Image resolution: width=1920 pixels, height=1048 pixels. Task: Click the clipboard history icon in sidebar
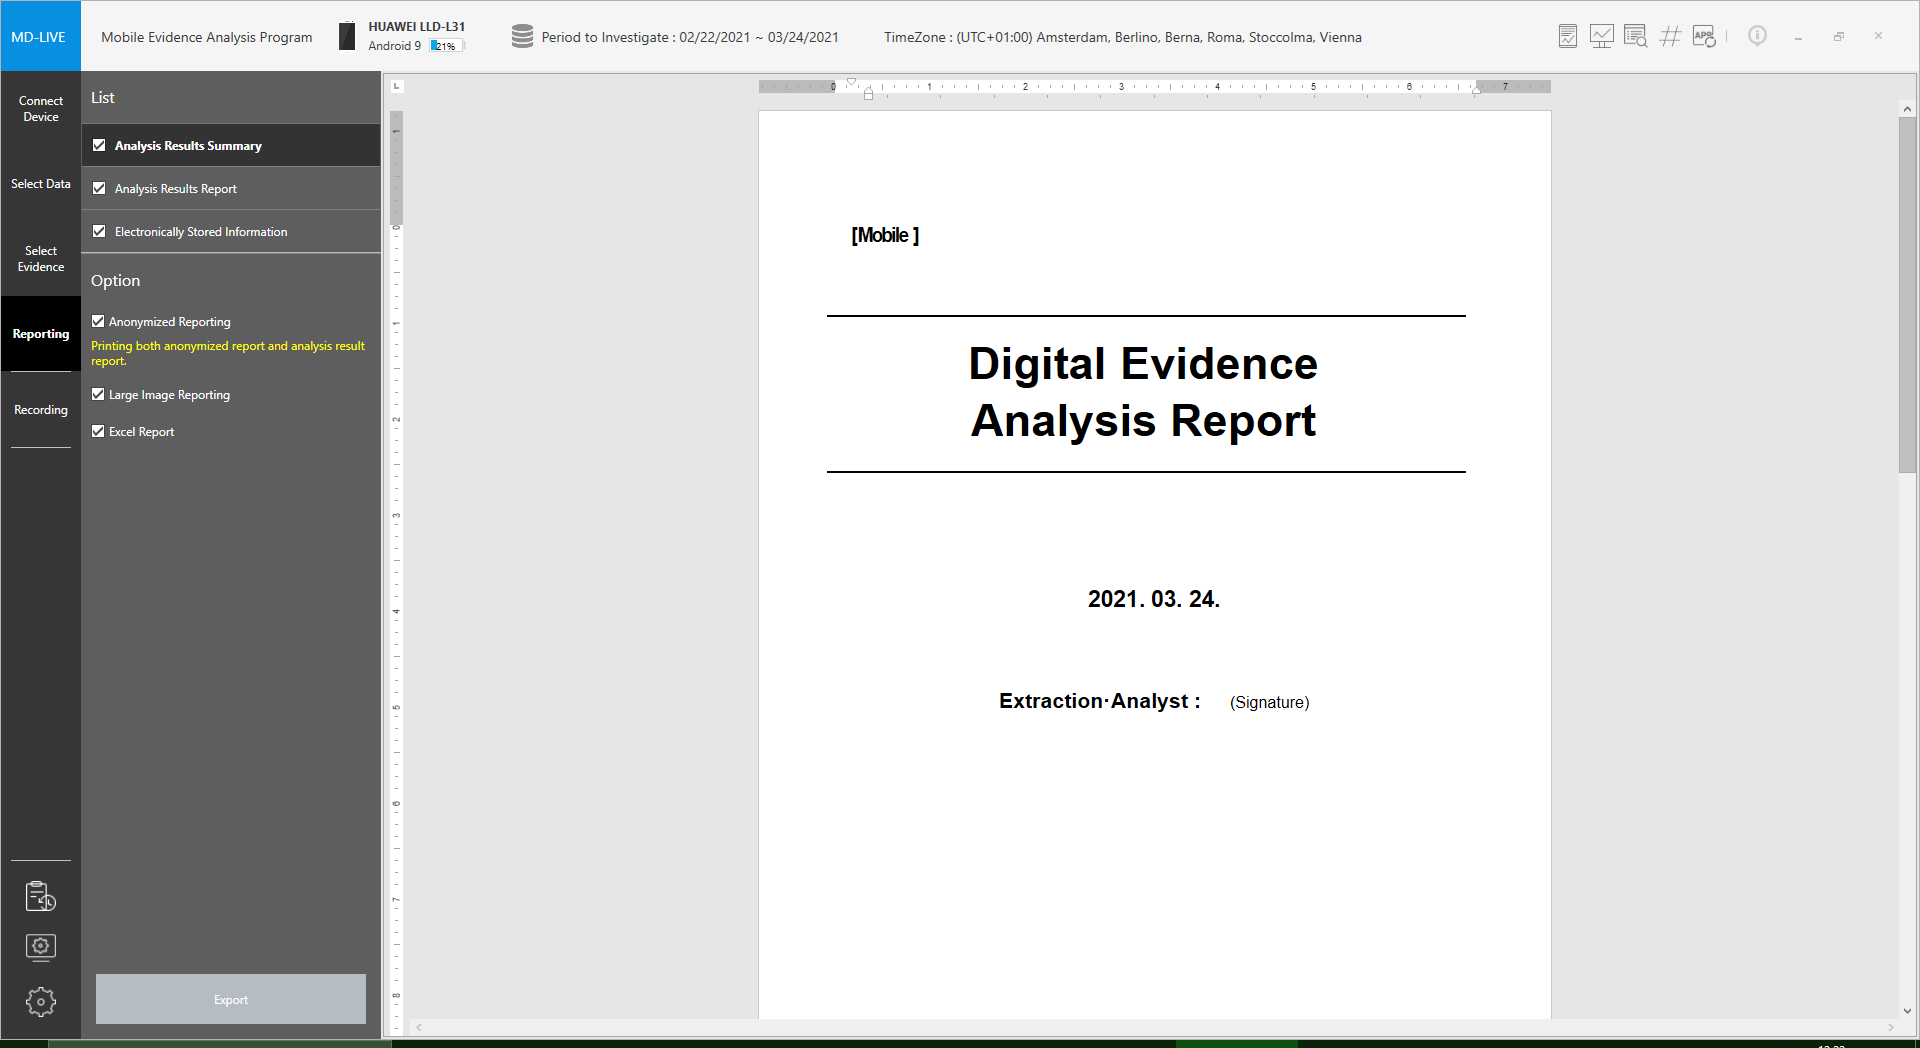pyautogui.click(x=41, y=896)
